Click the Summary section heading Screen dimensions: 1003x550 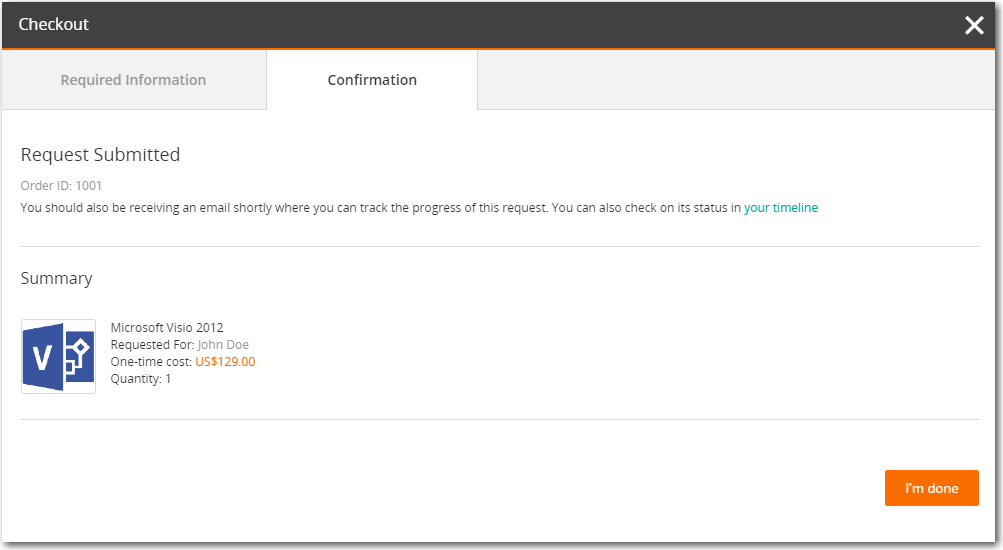tap(56, 278)
